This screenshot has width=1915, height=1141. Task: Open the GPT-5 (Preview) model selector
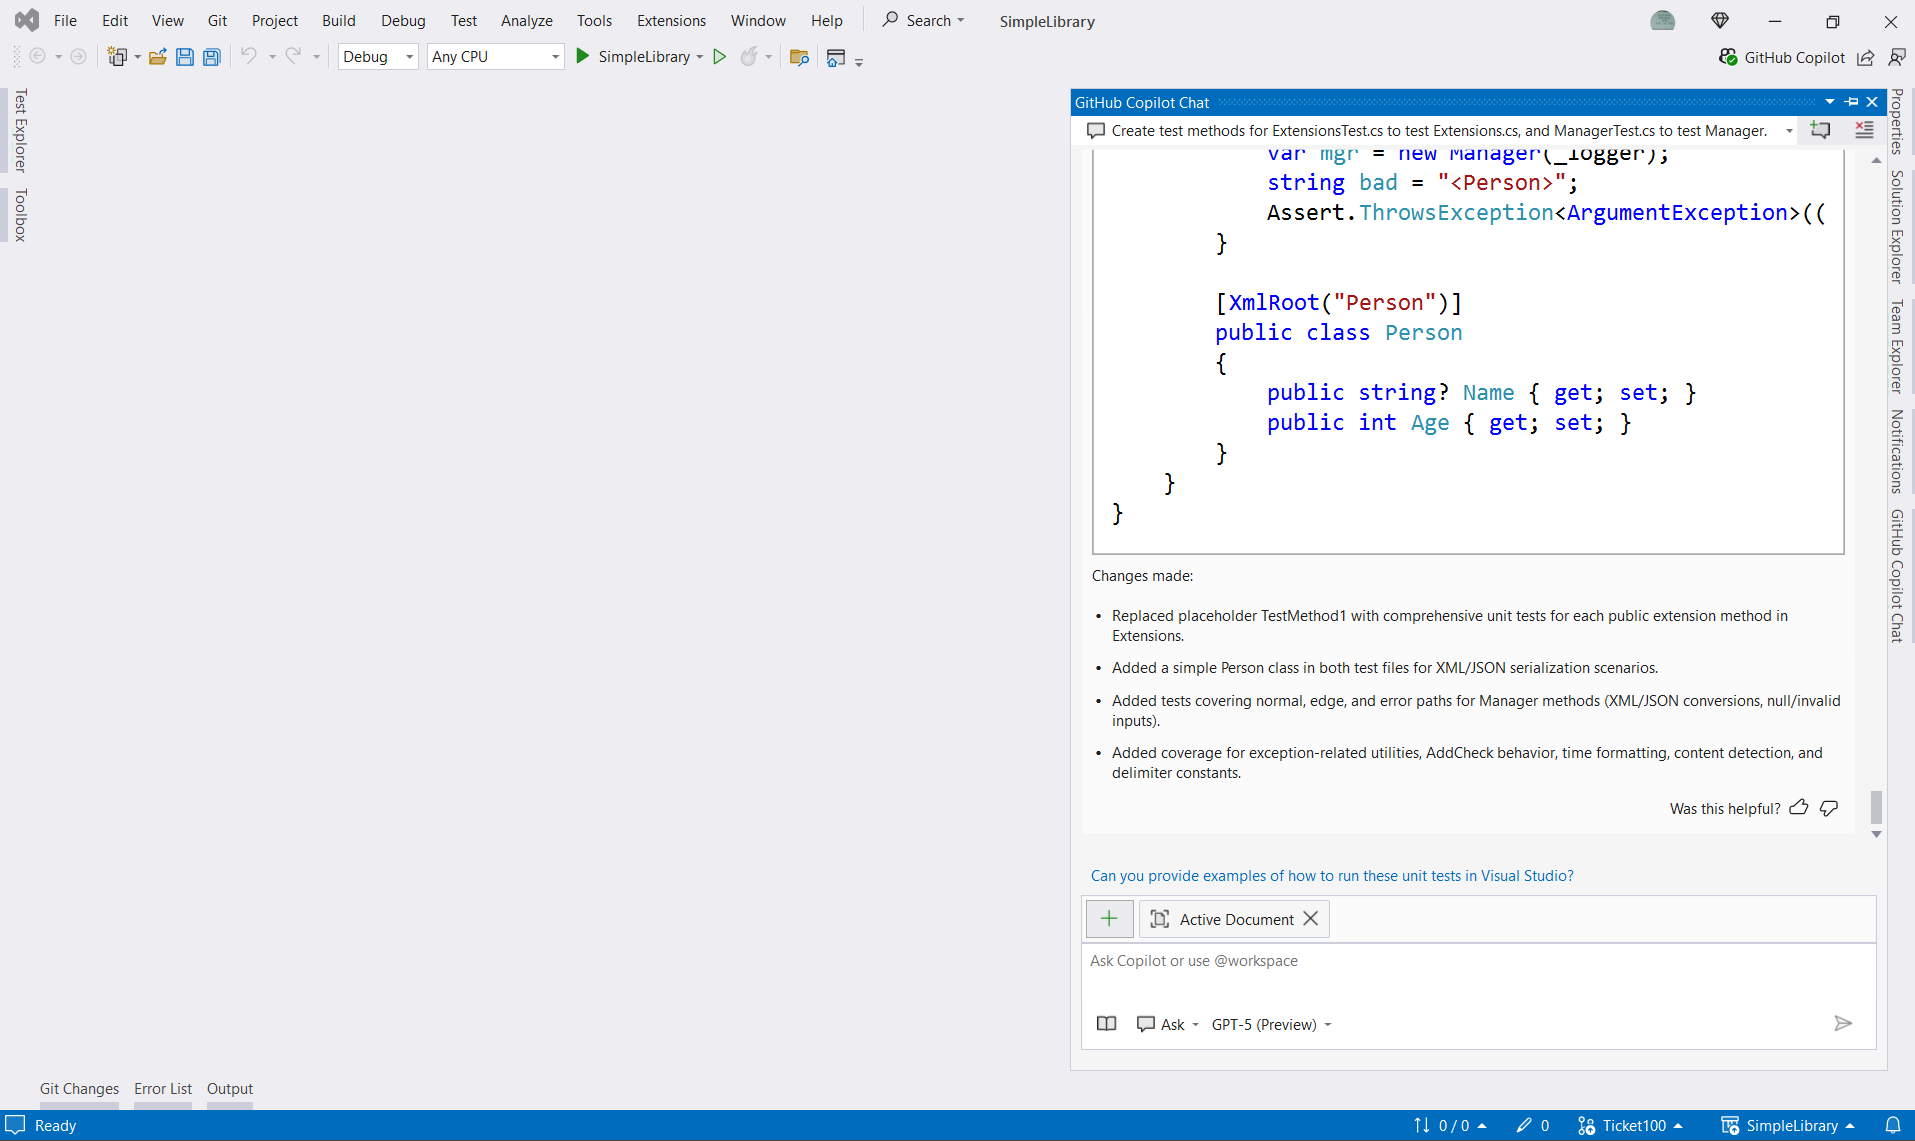1271,1024
